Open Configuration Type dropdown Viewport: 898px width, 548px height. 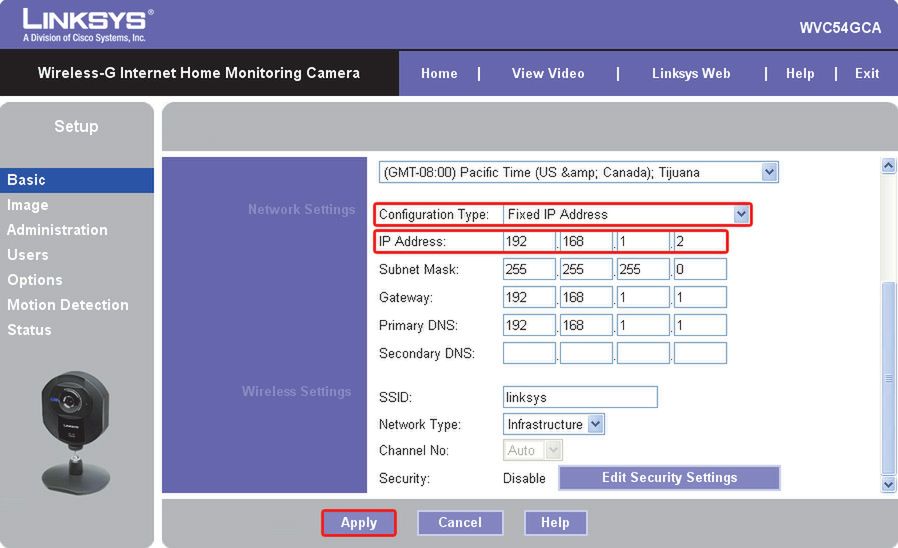[x=741, y=214]
